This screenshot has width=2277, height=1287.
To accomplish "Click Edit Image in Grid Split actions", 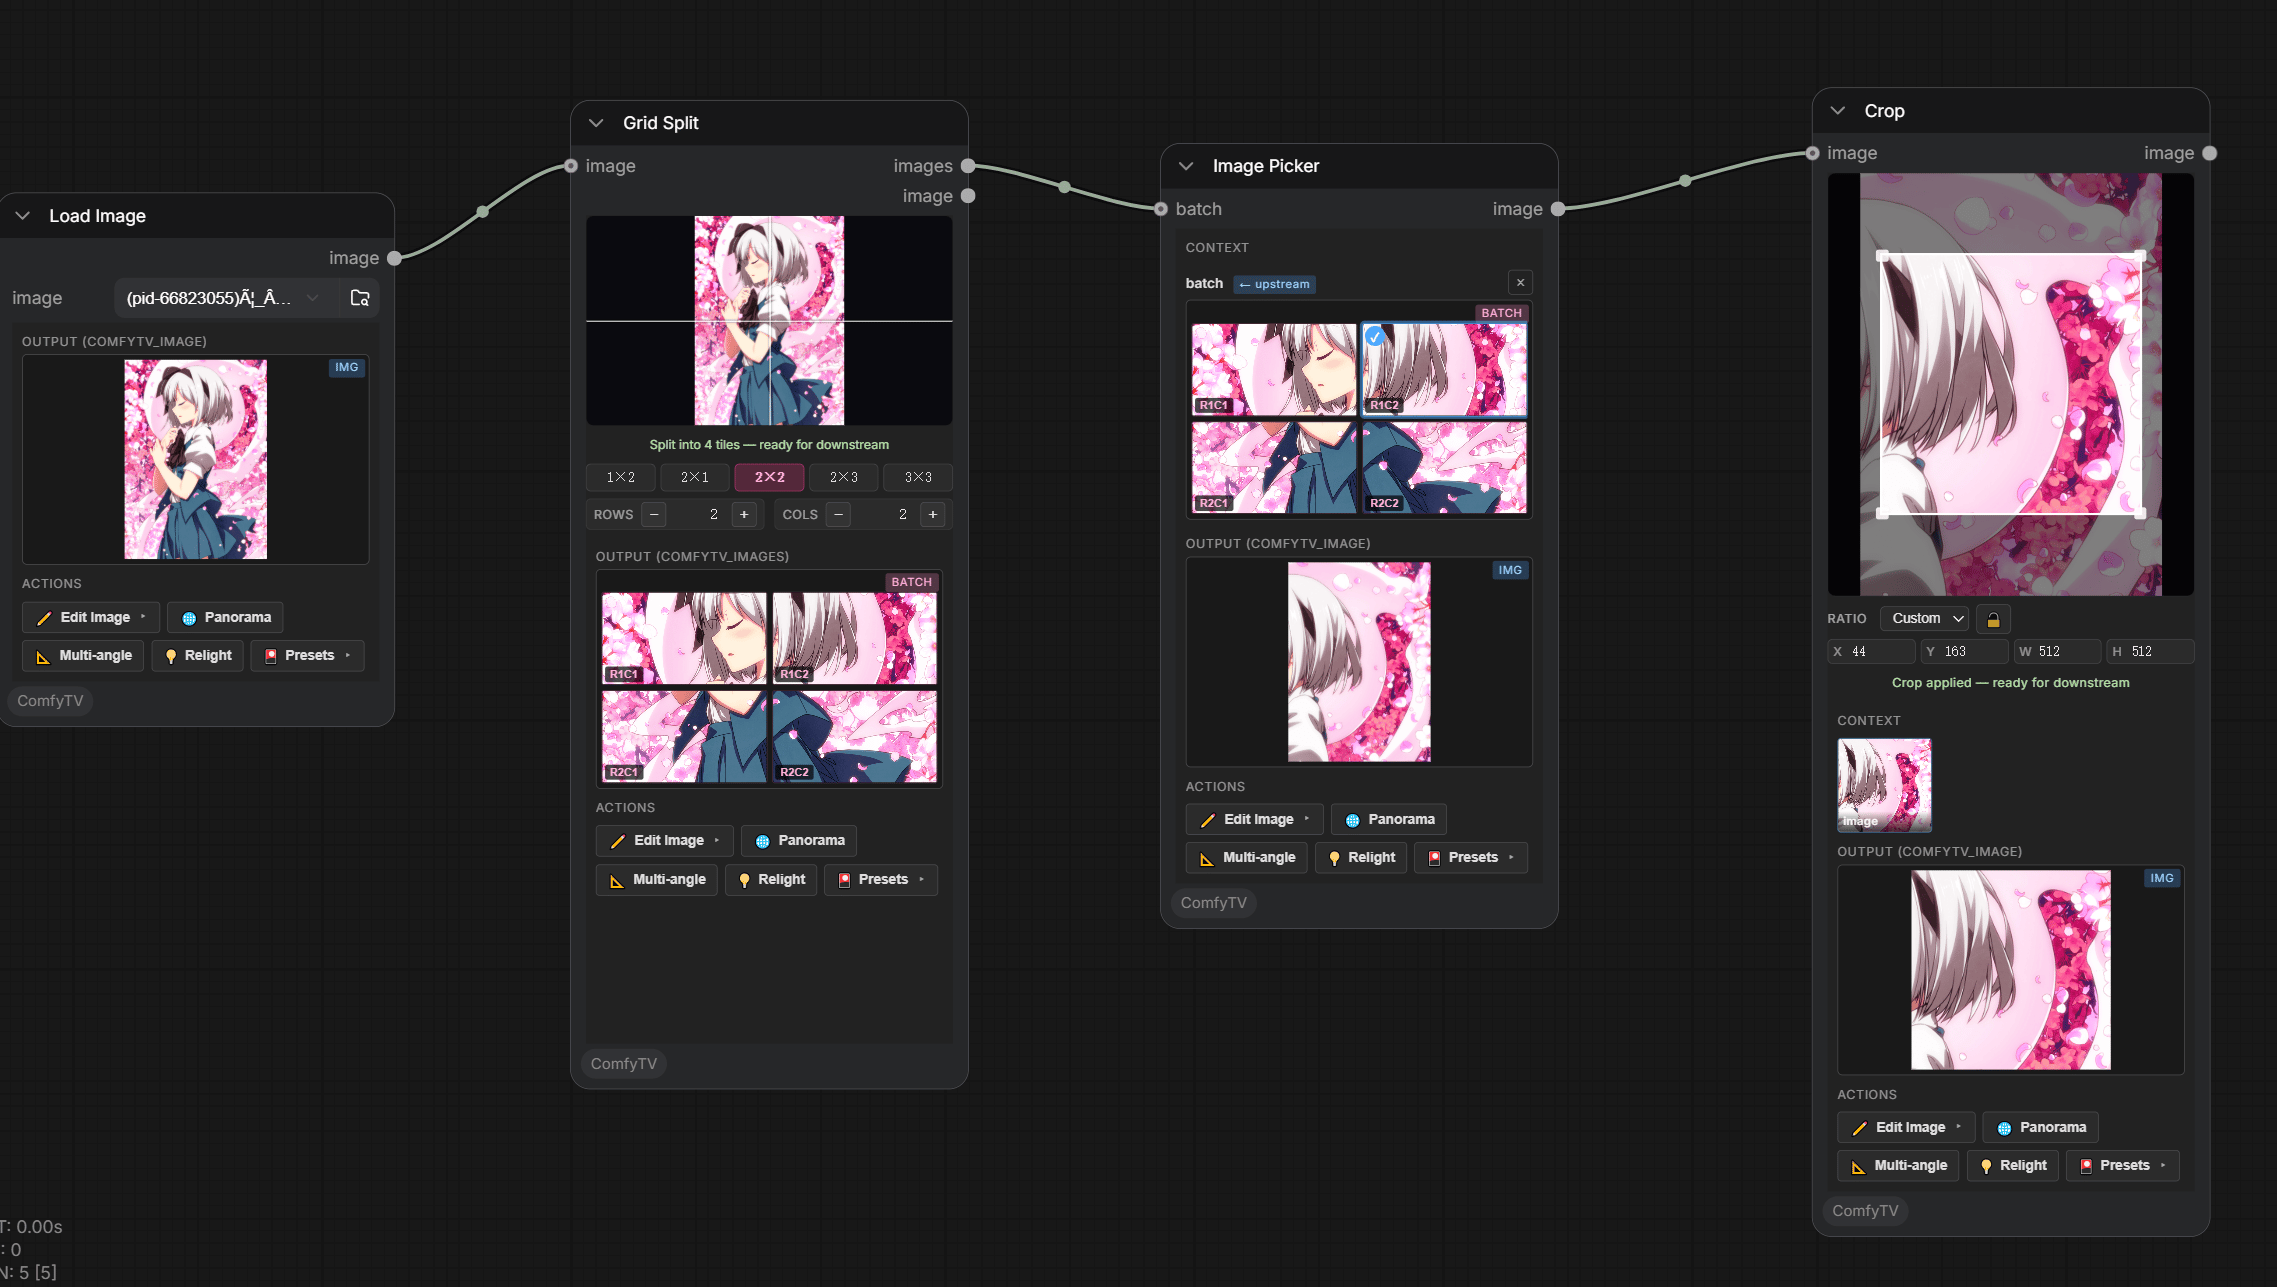I will [665, 841].
